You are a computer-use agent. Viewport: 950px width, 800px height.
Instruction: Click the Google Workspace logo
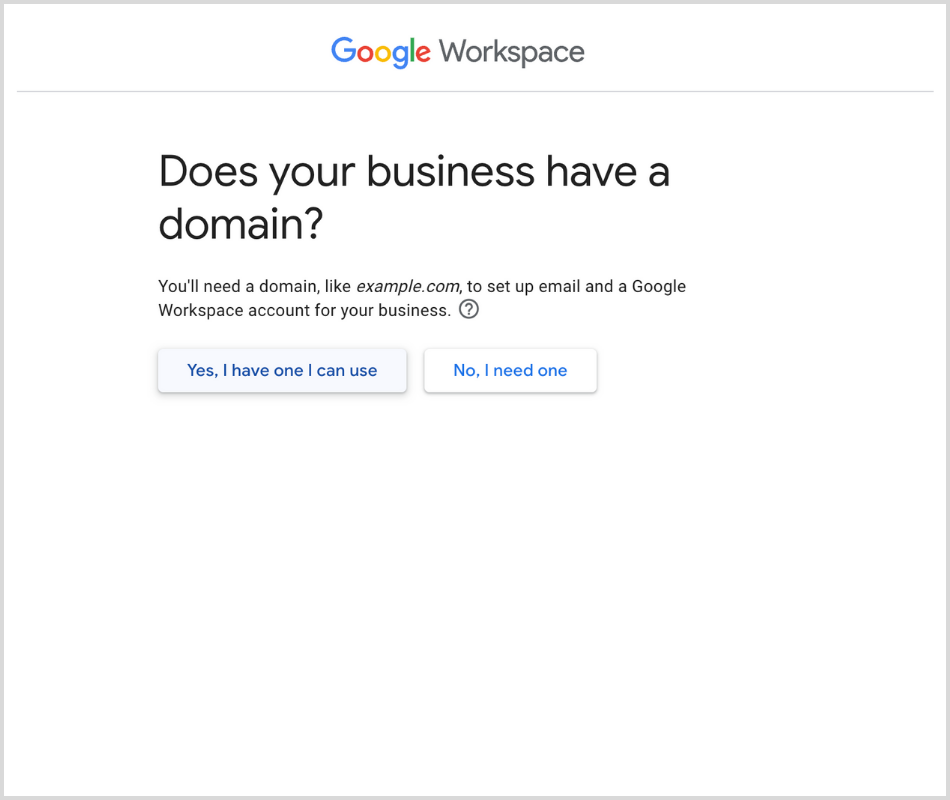[x=457, y=52]
